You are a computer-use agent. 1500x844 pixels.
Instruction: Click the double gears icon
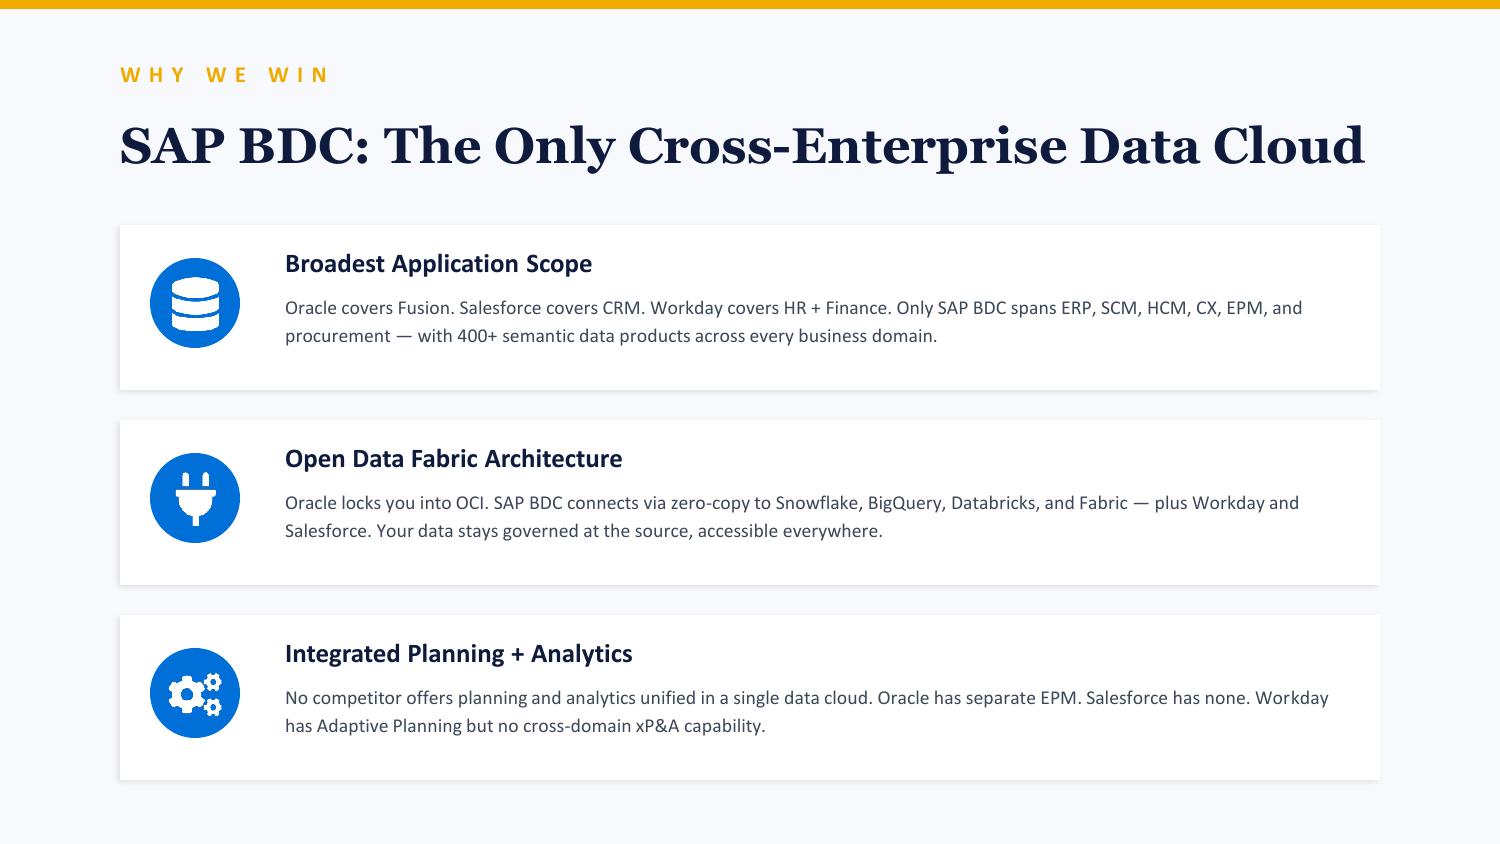(195, 693)
